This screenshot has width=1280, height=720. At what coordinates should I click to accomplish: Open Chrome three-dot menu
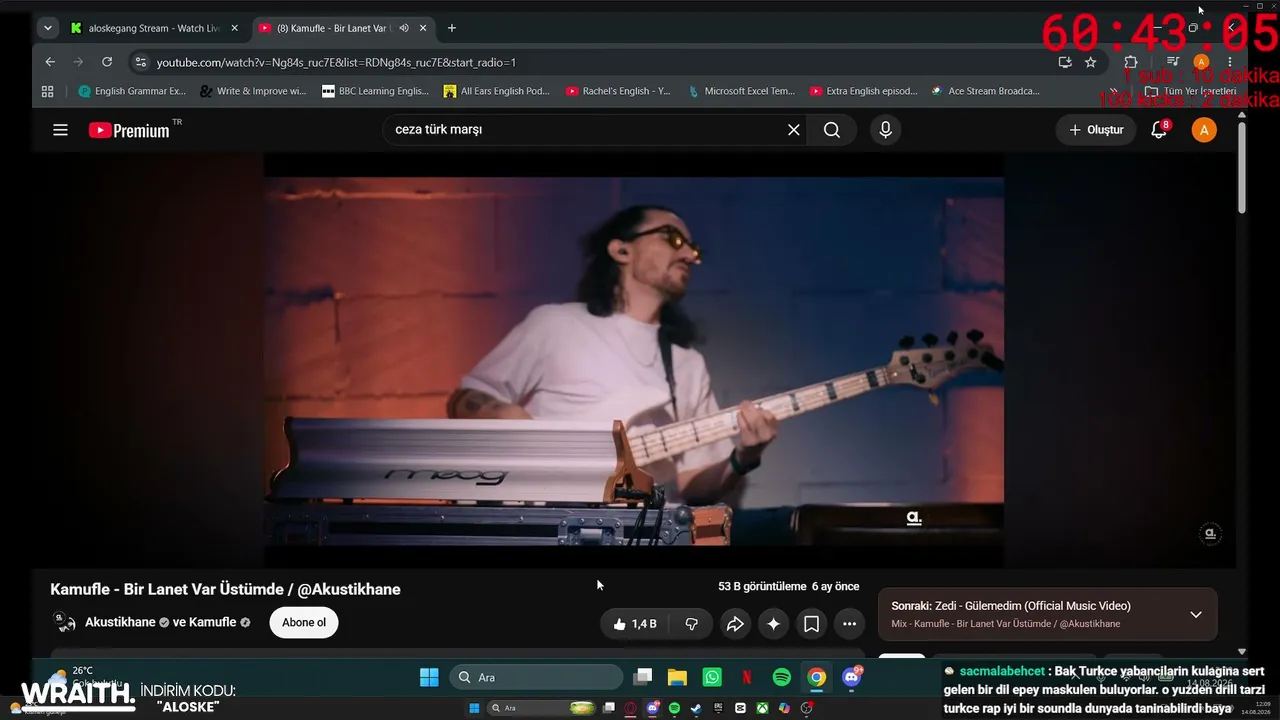[1229, 62]
